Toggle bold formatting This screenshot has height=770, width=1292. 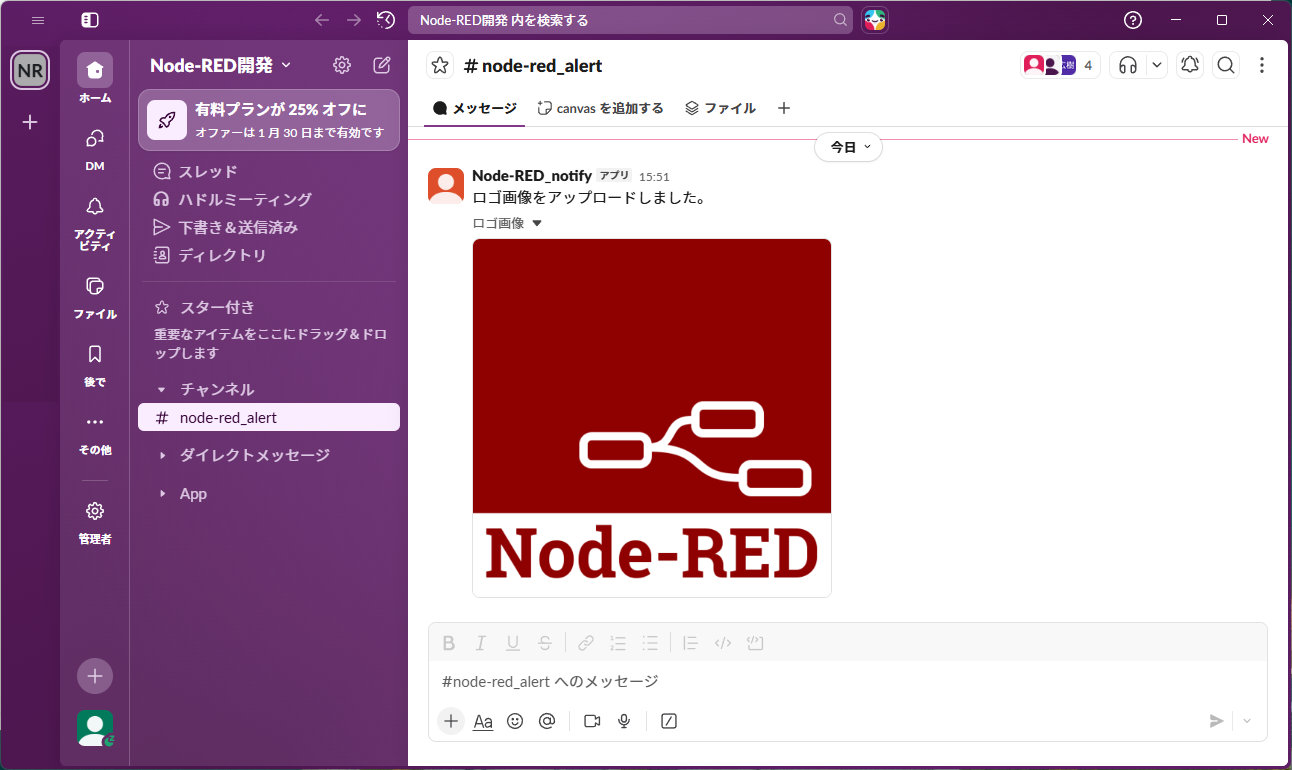pyautogui.click(x=449, y=643)
